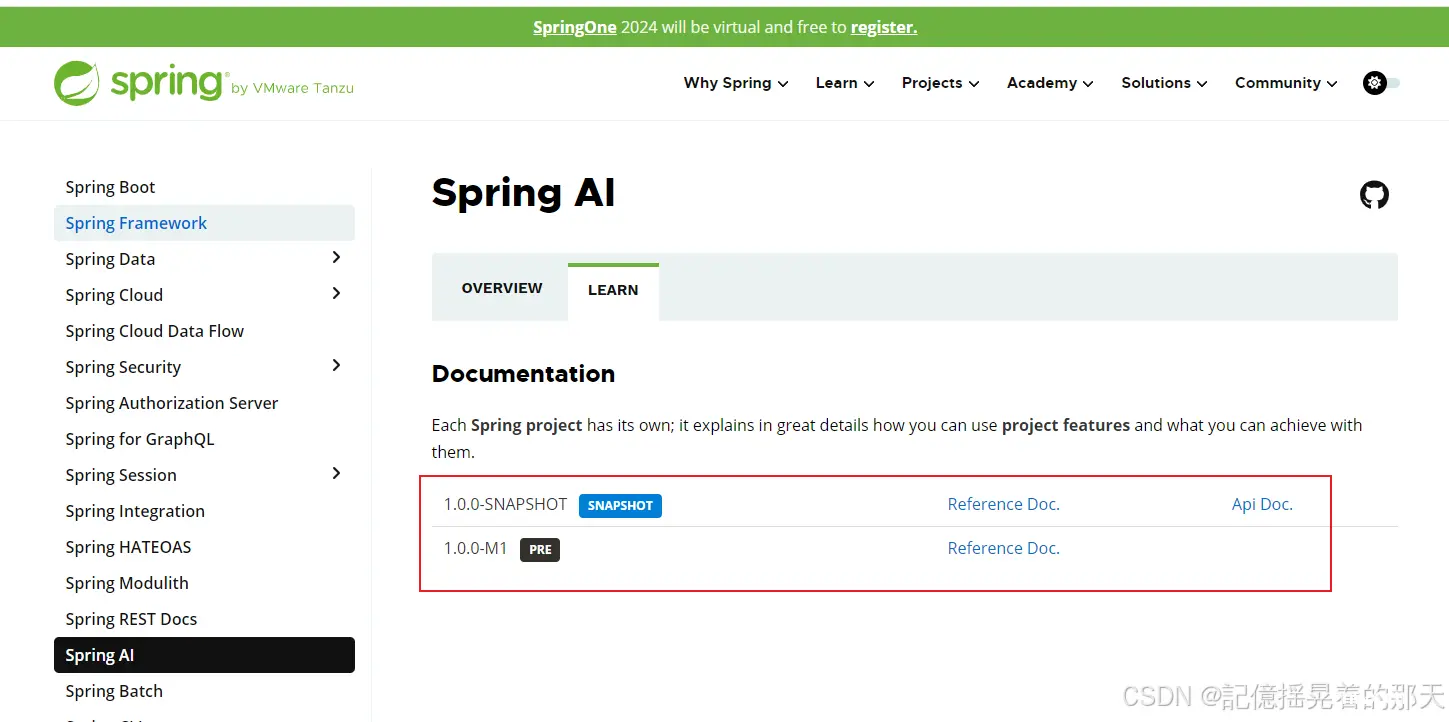Expand the Projects navigation menu
The height and width of the screenshot is (722, 1449).
click(940, 83)
